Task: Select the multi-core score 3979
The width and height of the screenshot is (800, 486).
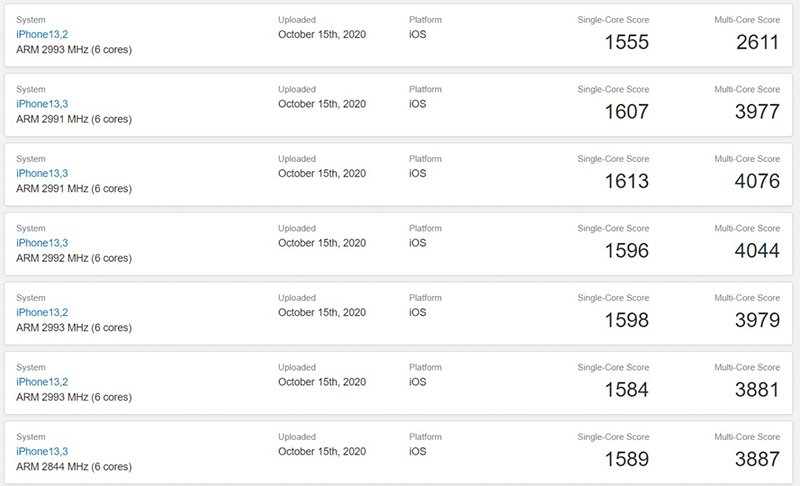Action: [757, 321]
